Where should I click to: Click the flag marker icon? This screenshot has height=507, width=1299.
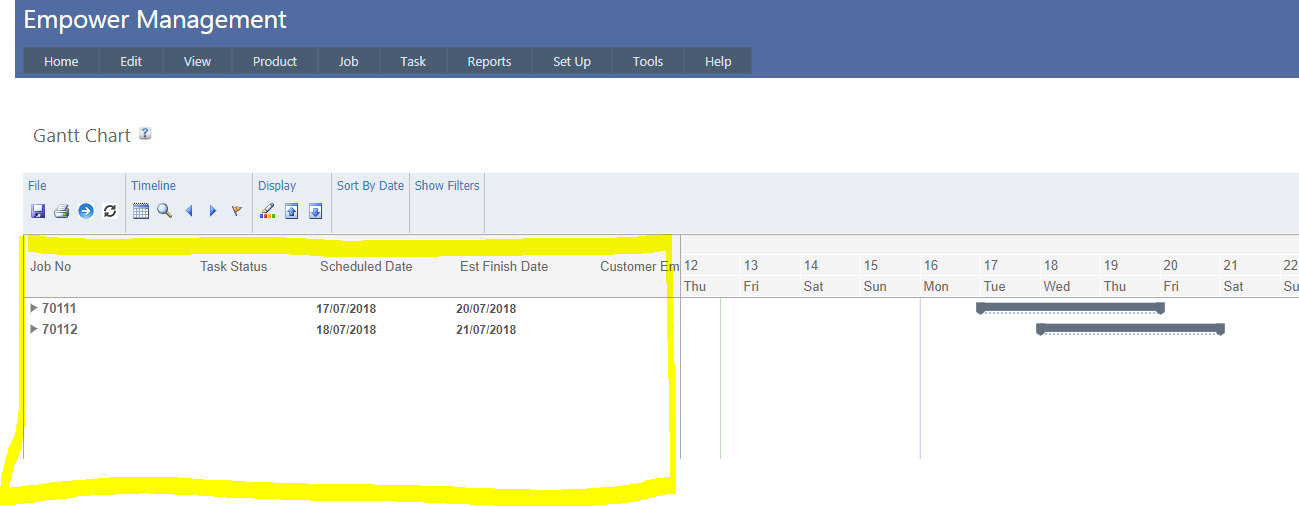(237, 211)
